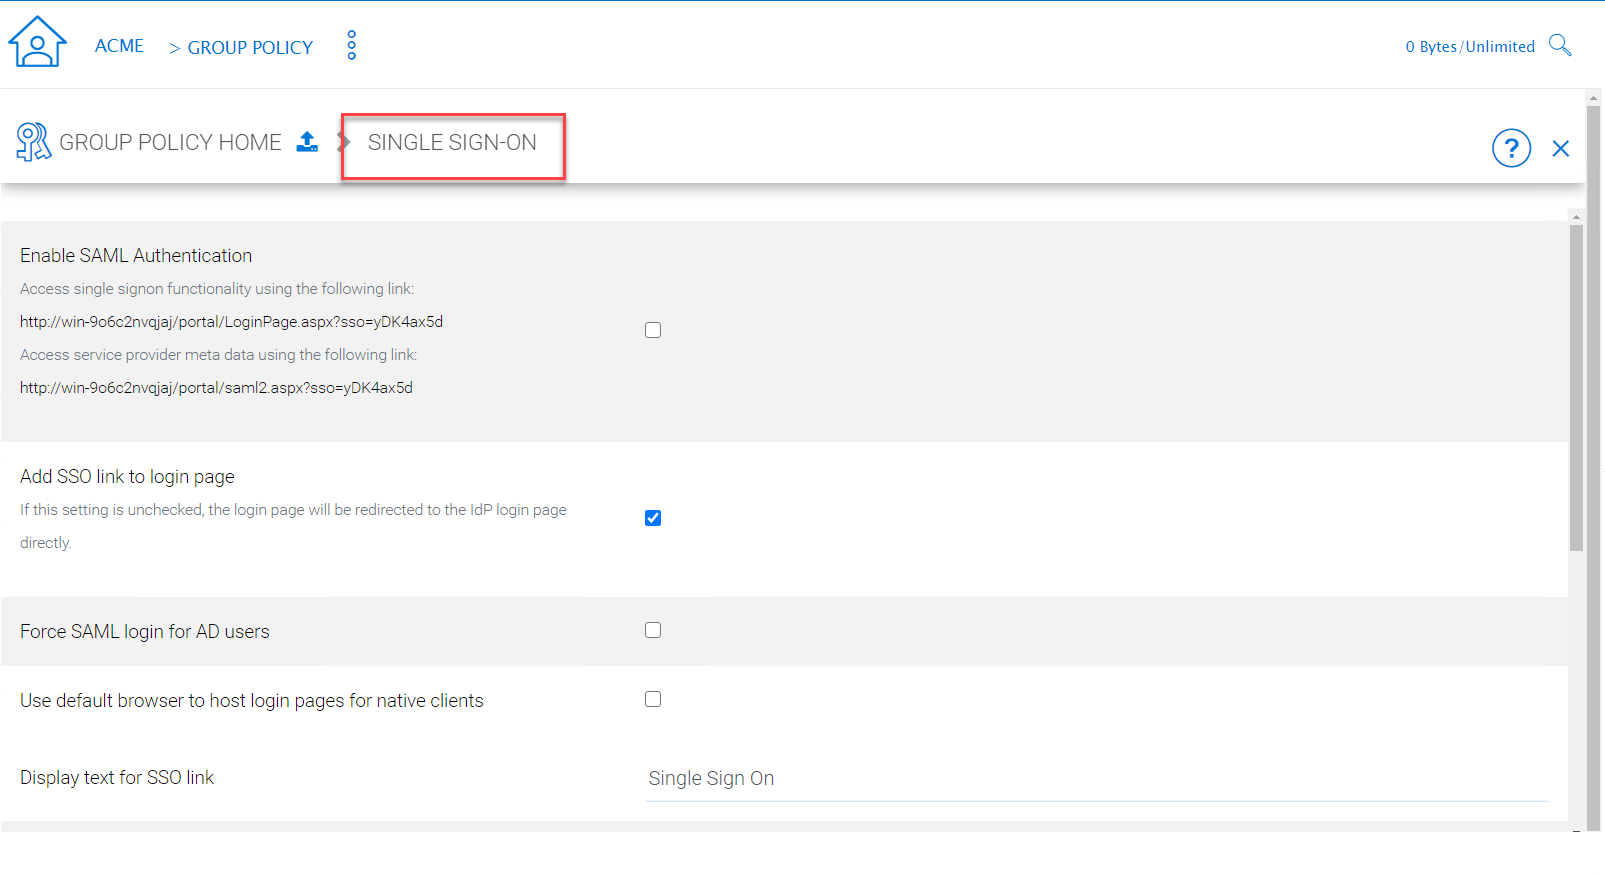The width and height of the screenshot is (1605, 875).
Task: Click the Group Policy keys icon
Action: 34,142
